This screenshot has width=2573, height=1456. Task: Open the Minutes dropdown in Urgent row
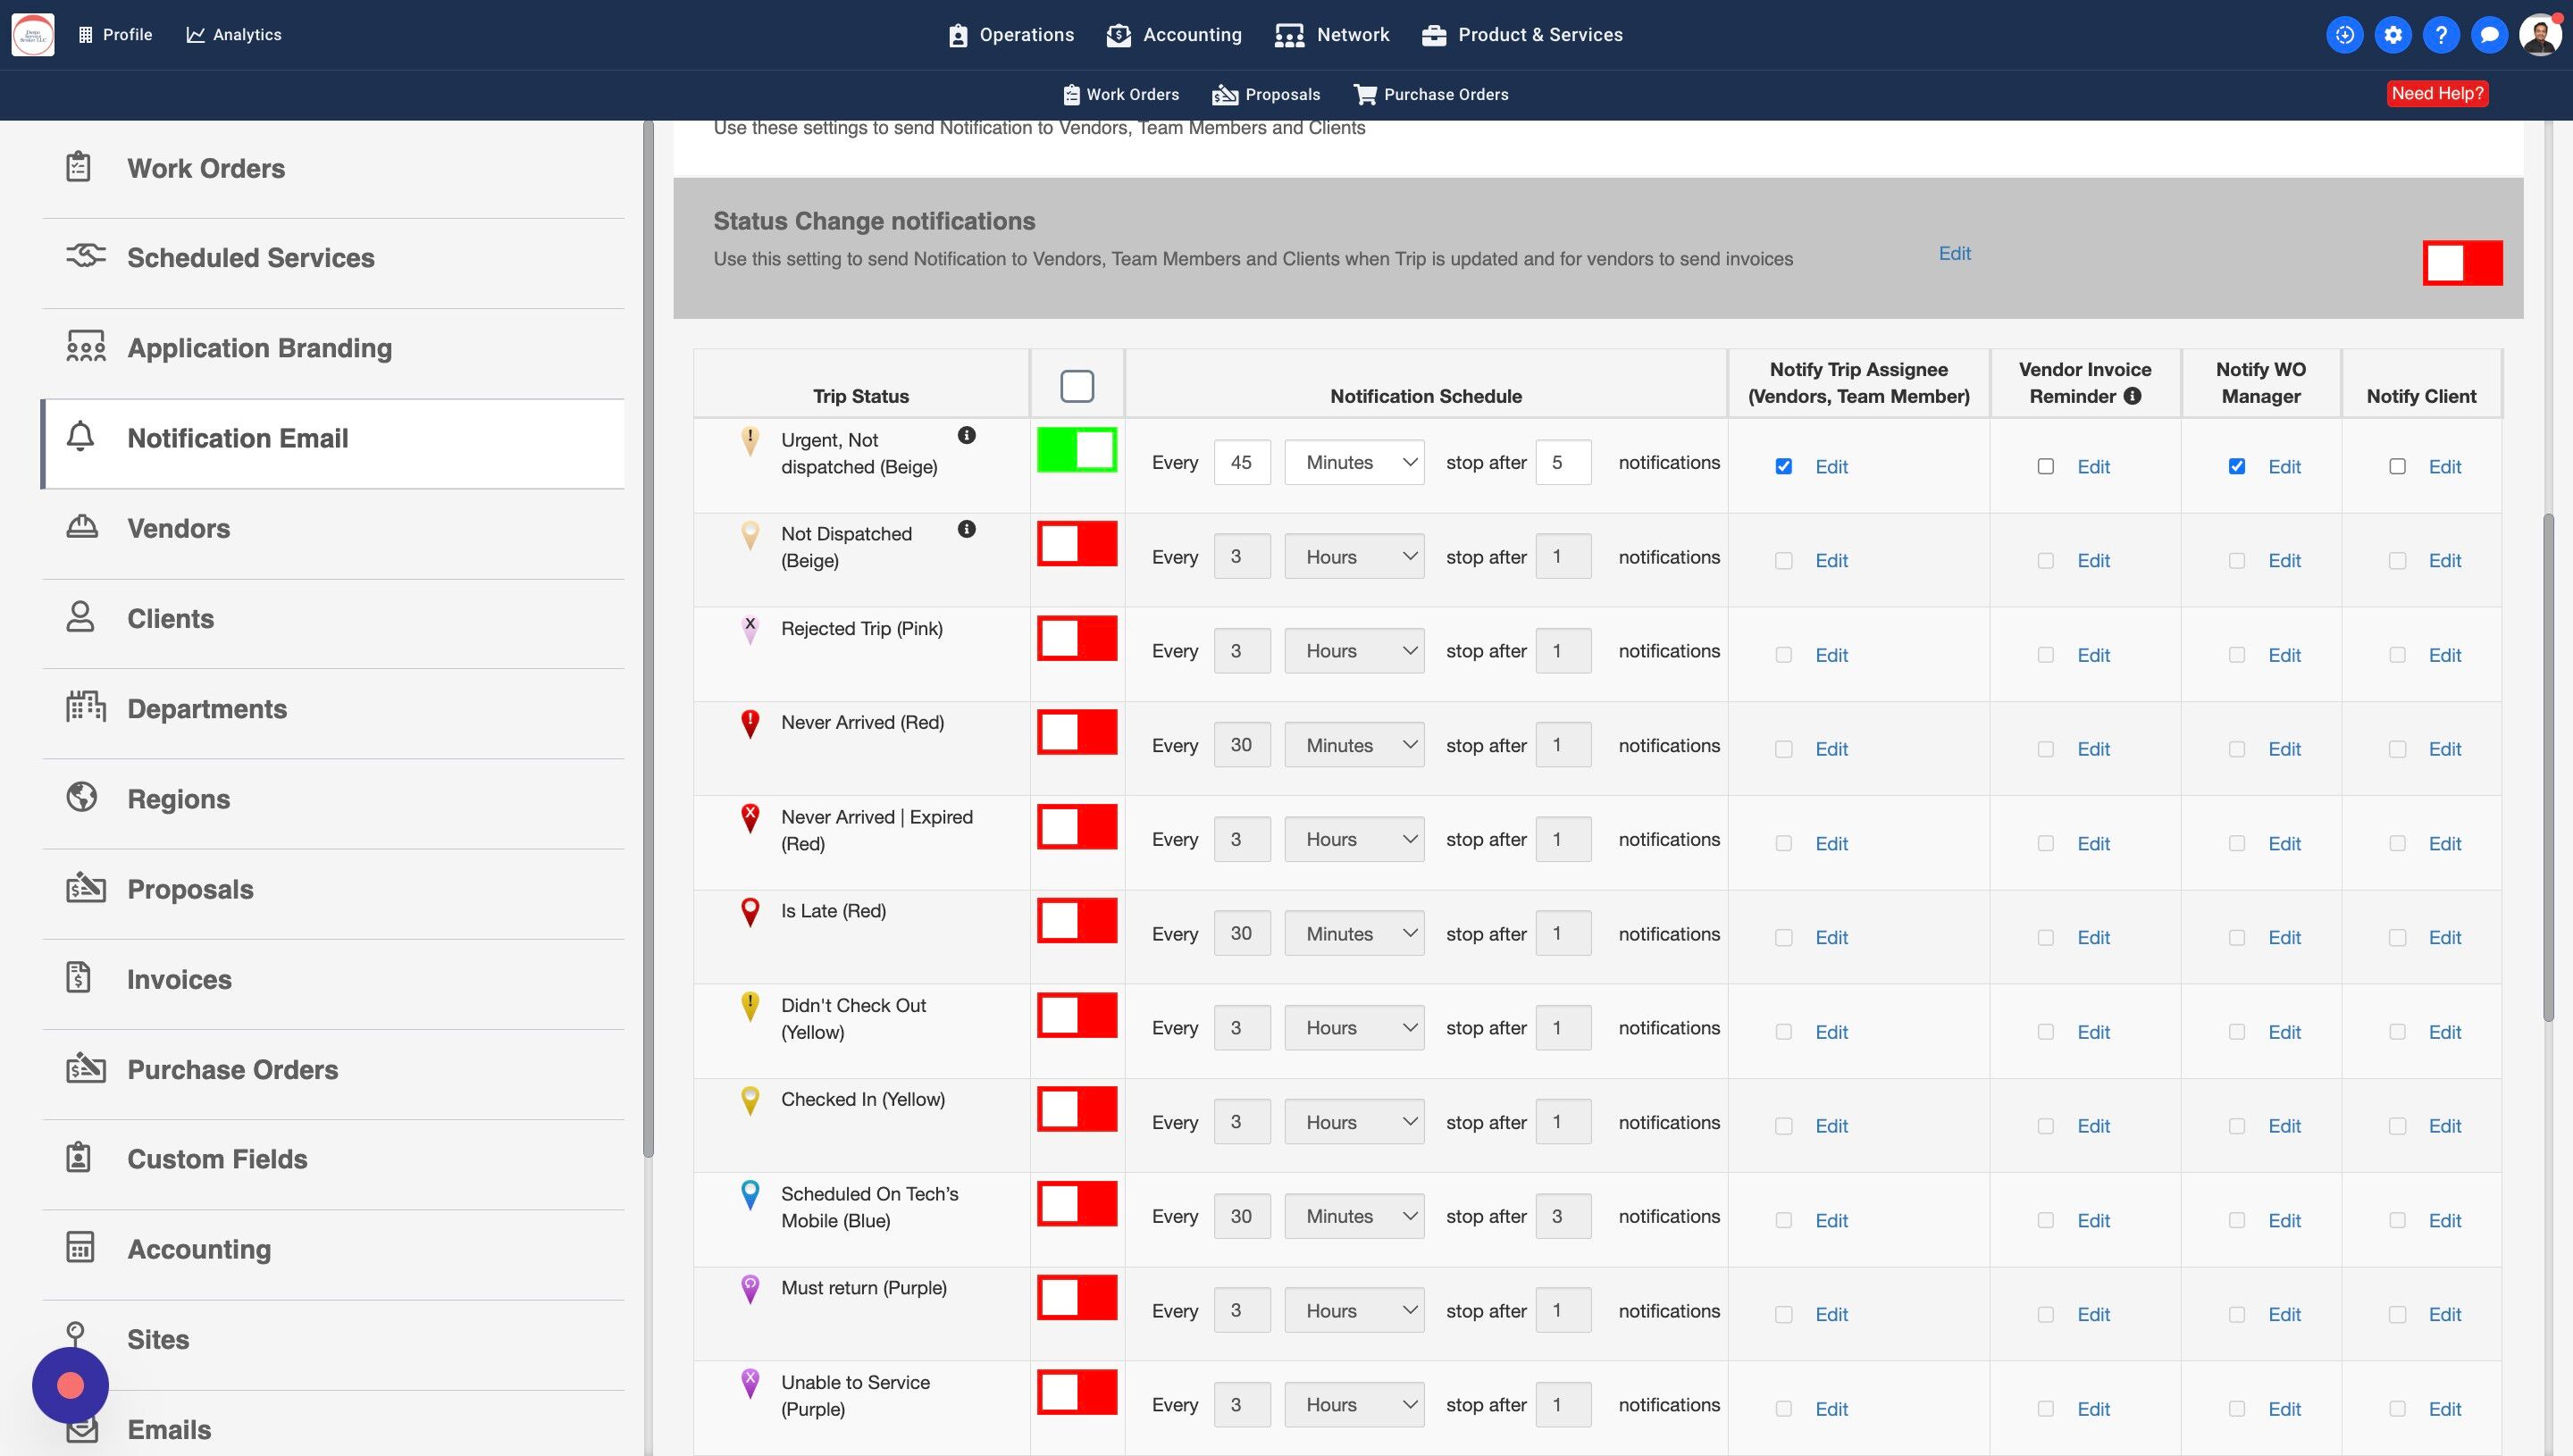[1354, 462]
